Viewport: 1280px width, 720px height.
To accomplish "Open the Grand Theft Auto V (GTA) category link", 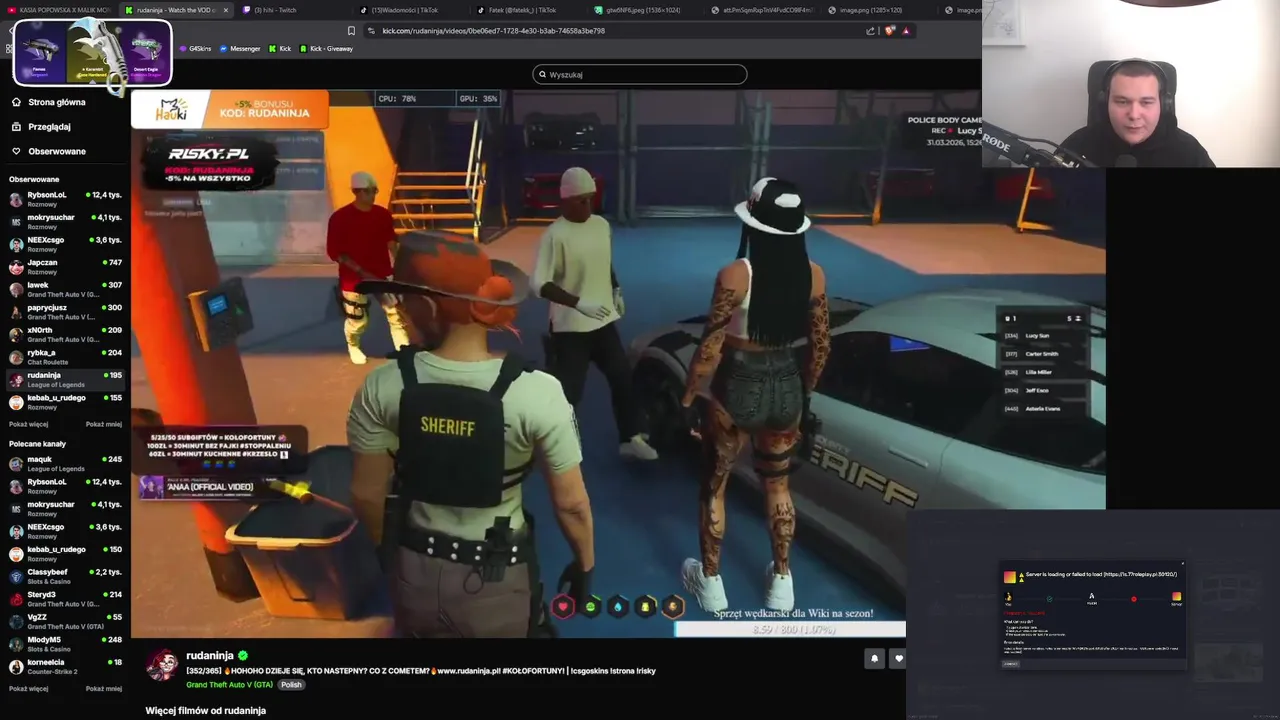I will (x=229, y=685).
